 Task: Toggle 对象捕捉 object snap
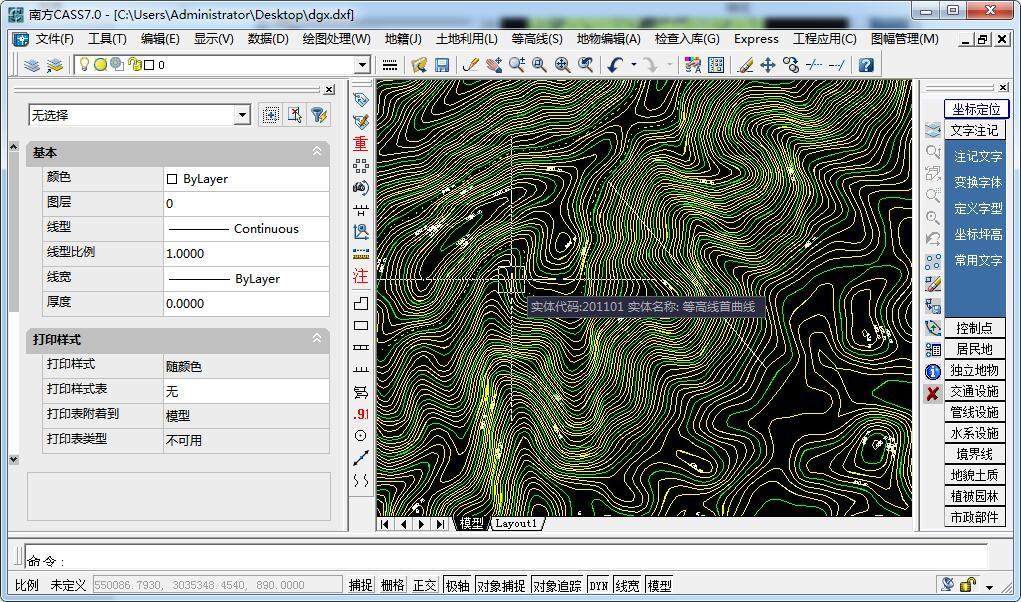pyautogui.click(x=501, y=586)
